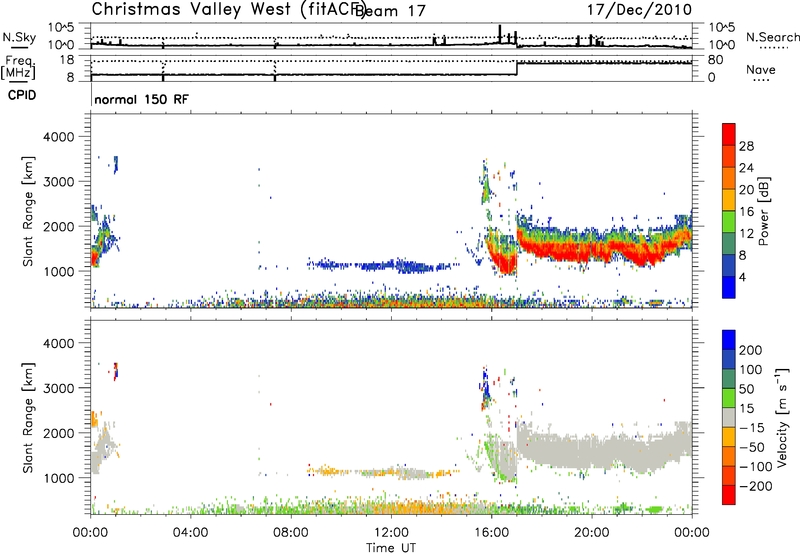Click the red bottom of the velocity colorbar
Viewport: 800px width, 554px height.
click(x=729, y=495)
